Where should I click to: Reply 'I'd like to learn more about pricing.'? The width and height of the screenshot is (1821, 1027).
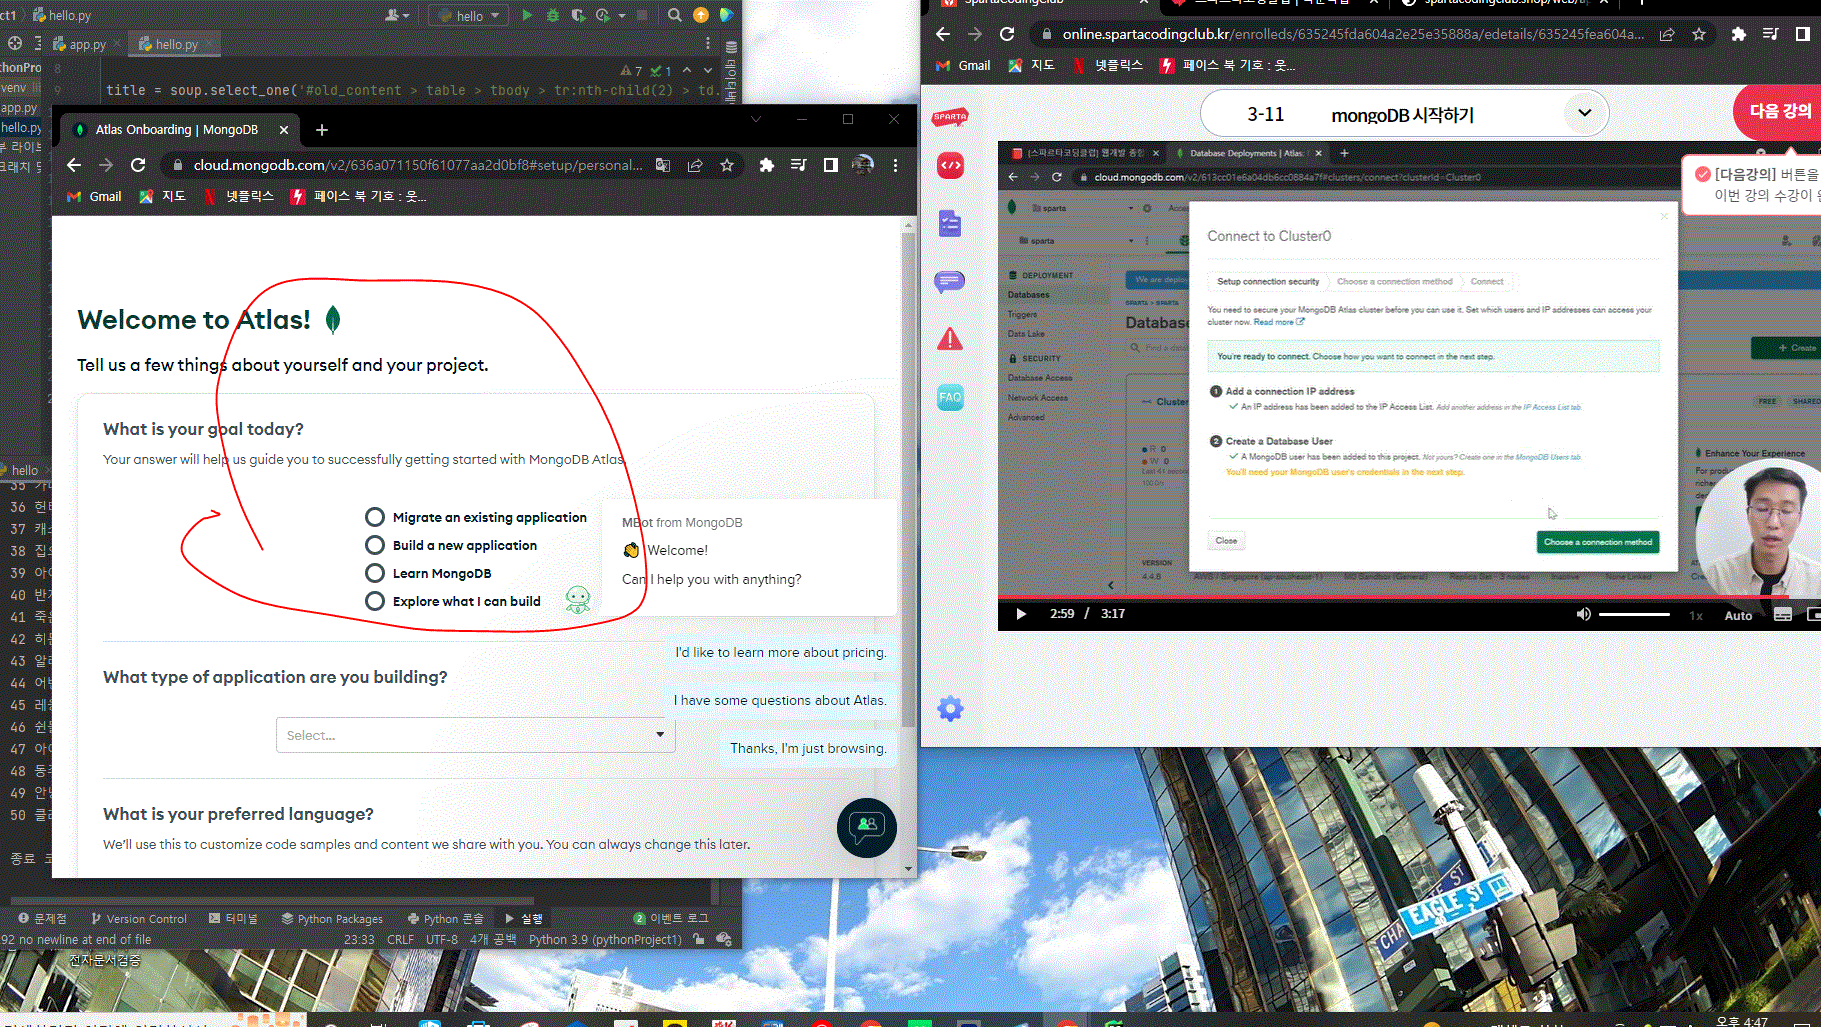coord(780,652)
